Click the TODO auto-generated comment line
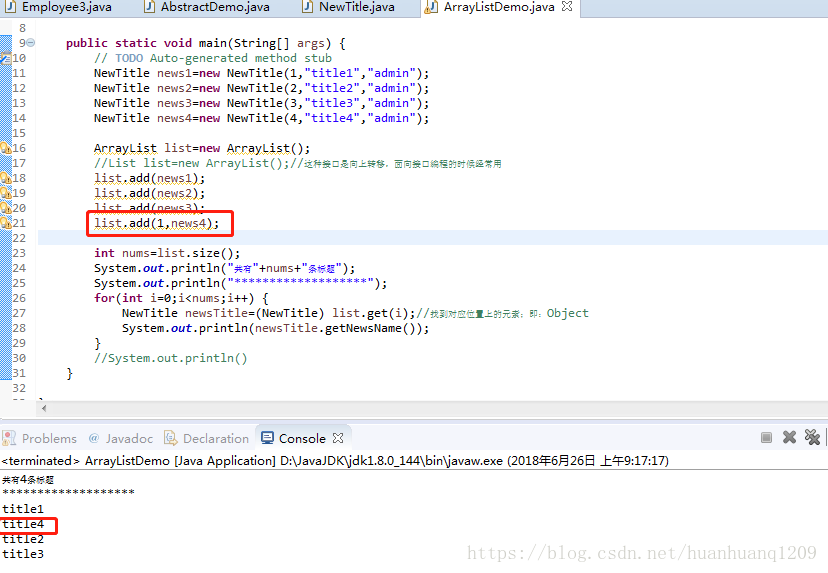 [x=213, y=58]
